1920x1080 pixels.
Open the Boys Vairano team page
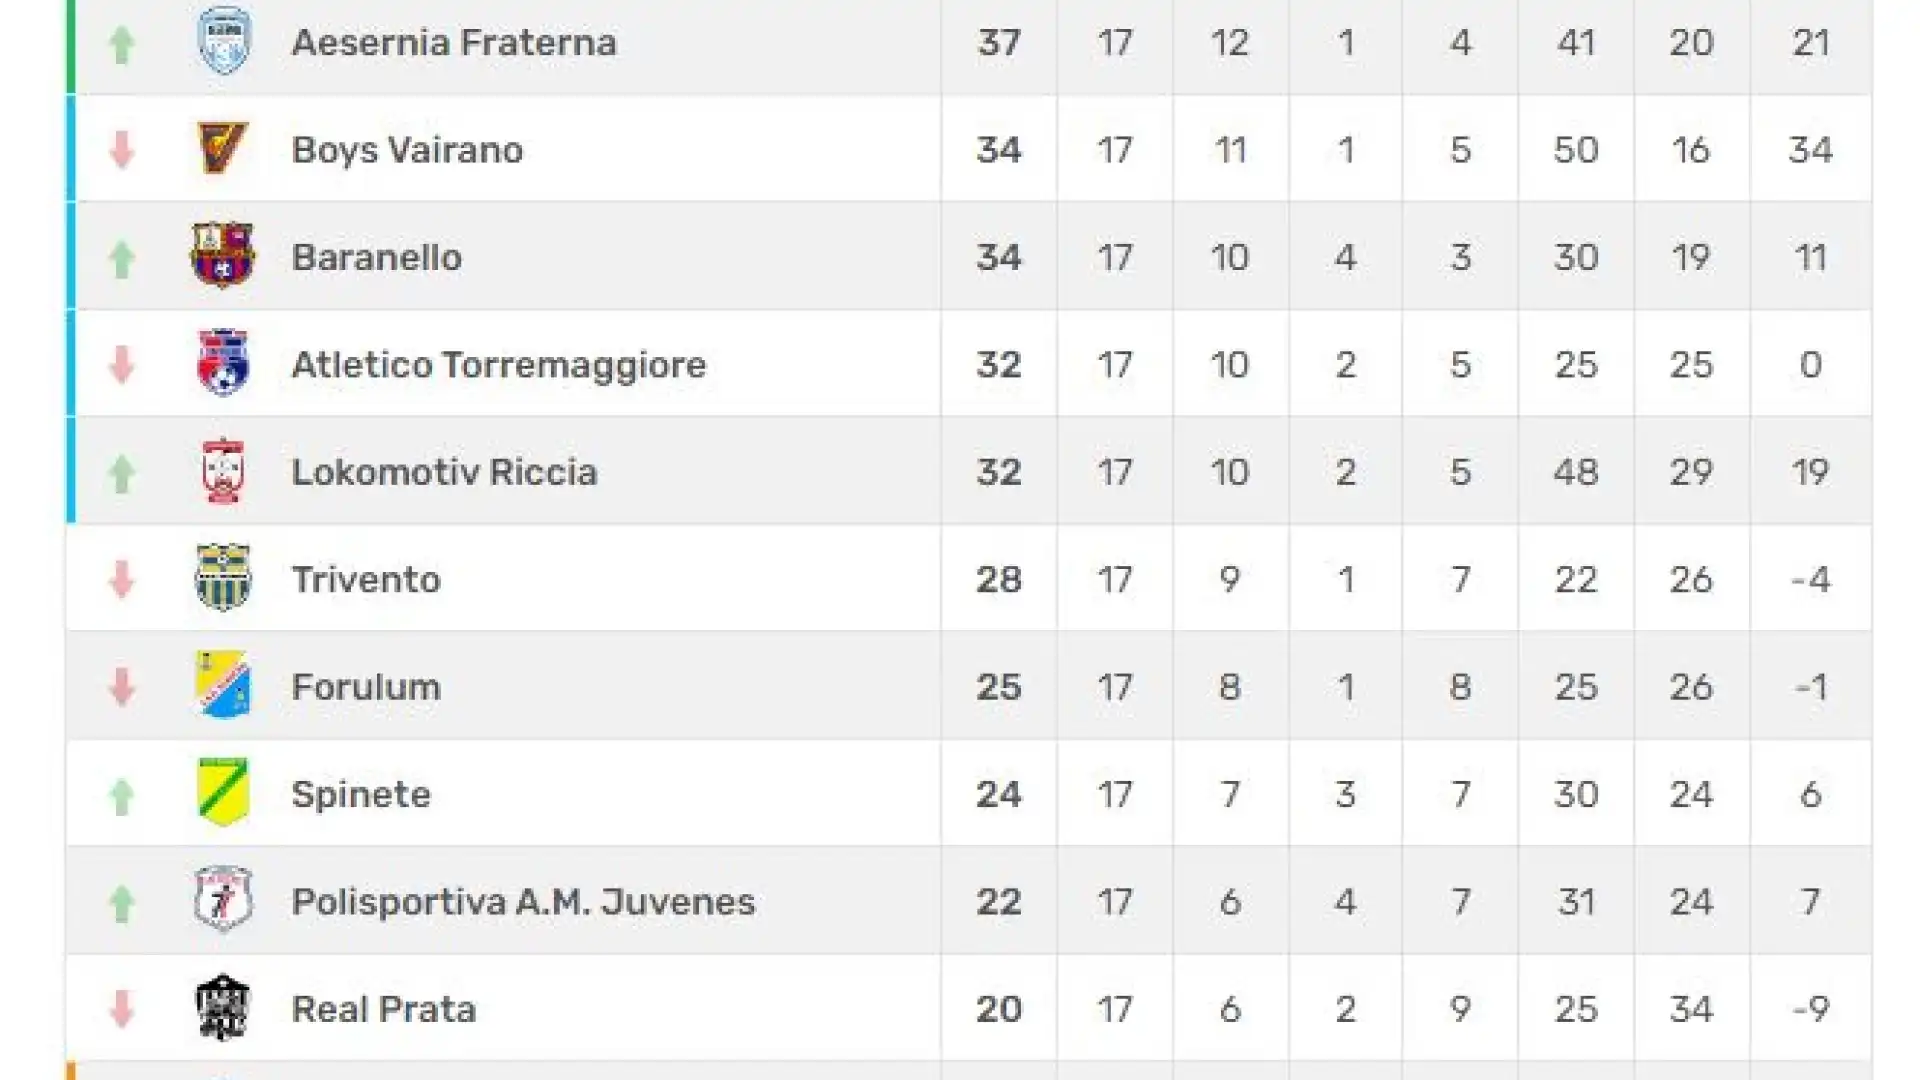pyautogui.click(x=407, y=150)
